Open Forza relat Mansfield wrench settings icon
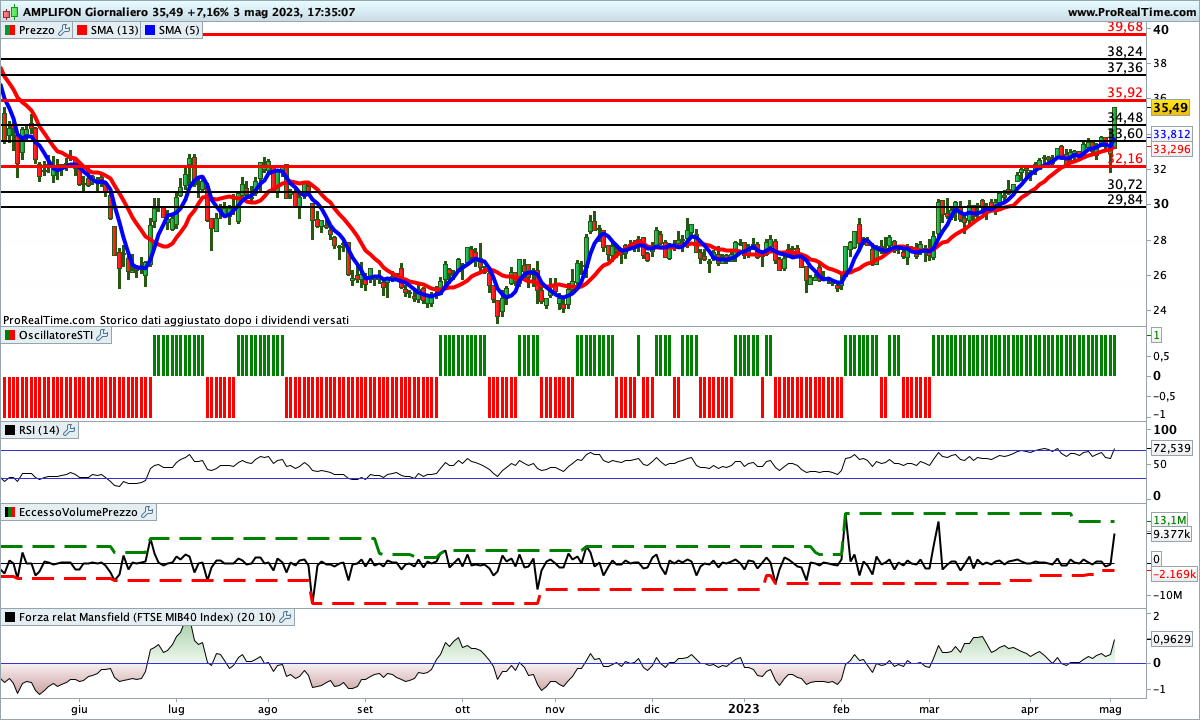Viewport: 1200px width, 720px height. pyautogui.click(x=285, y=617)
